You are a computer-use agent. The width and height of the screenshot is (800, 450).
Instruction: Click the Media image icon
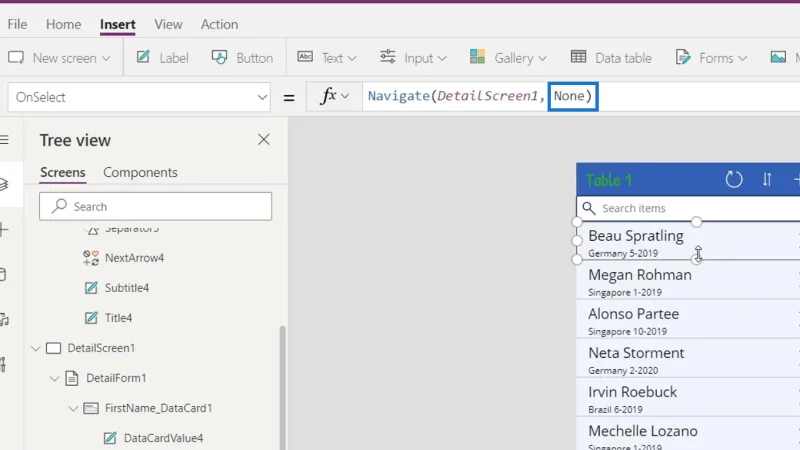(x=778, y=57)
